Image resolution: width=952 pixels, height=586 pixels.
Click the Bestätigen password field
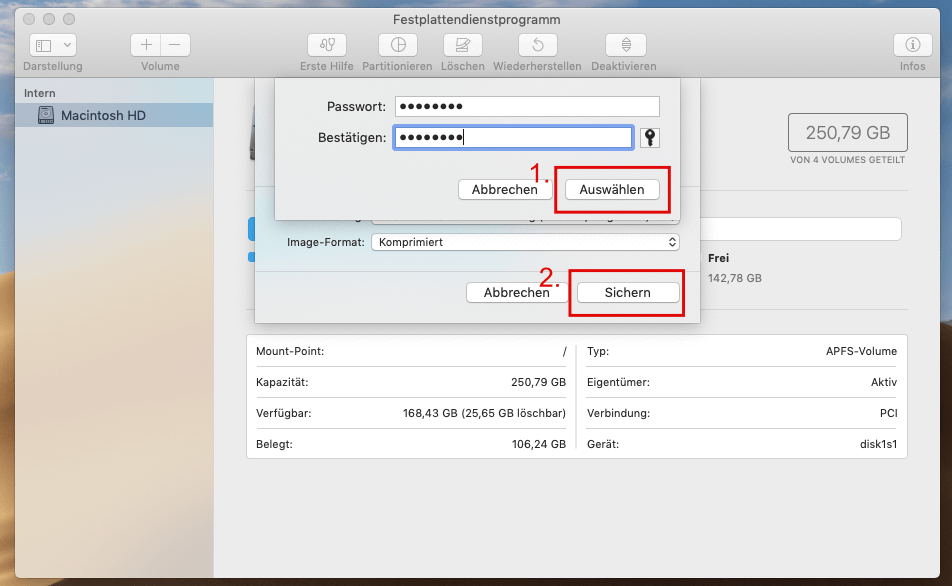(513, 138)
